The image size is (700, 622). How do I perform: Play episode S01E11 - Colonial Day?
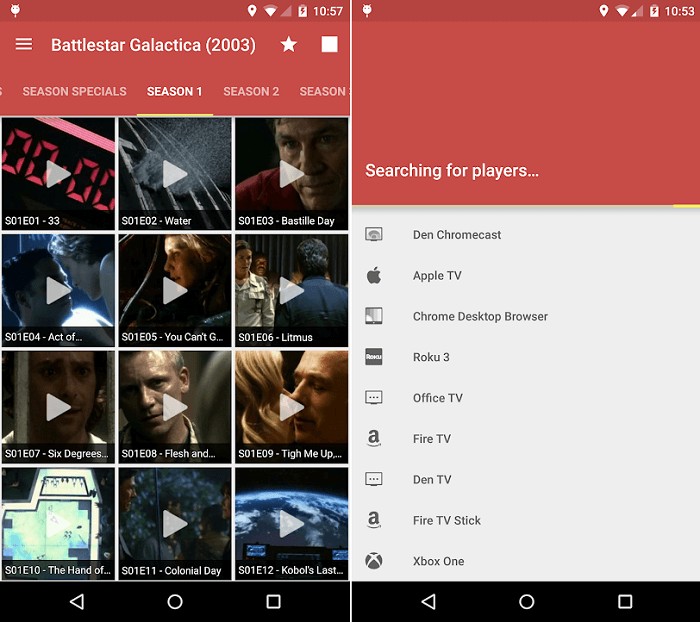point(175,524)
